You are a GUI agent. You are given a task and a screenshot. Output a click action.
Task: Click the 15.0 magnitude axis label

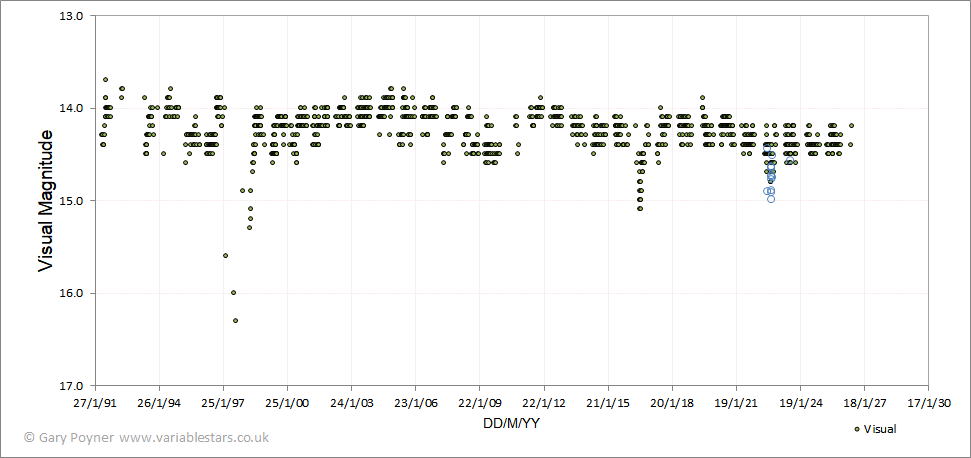point(72,201)
